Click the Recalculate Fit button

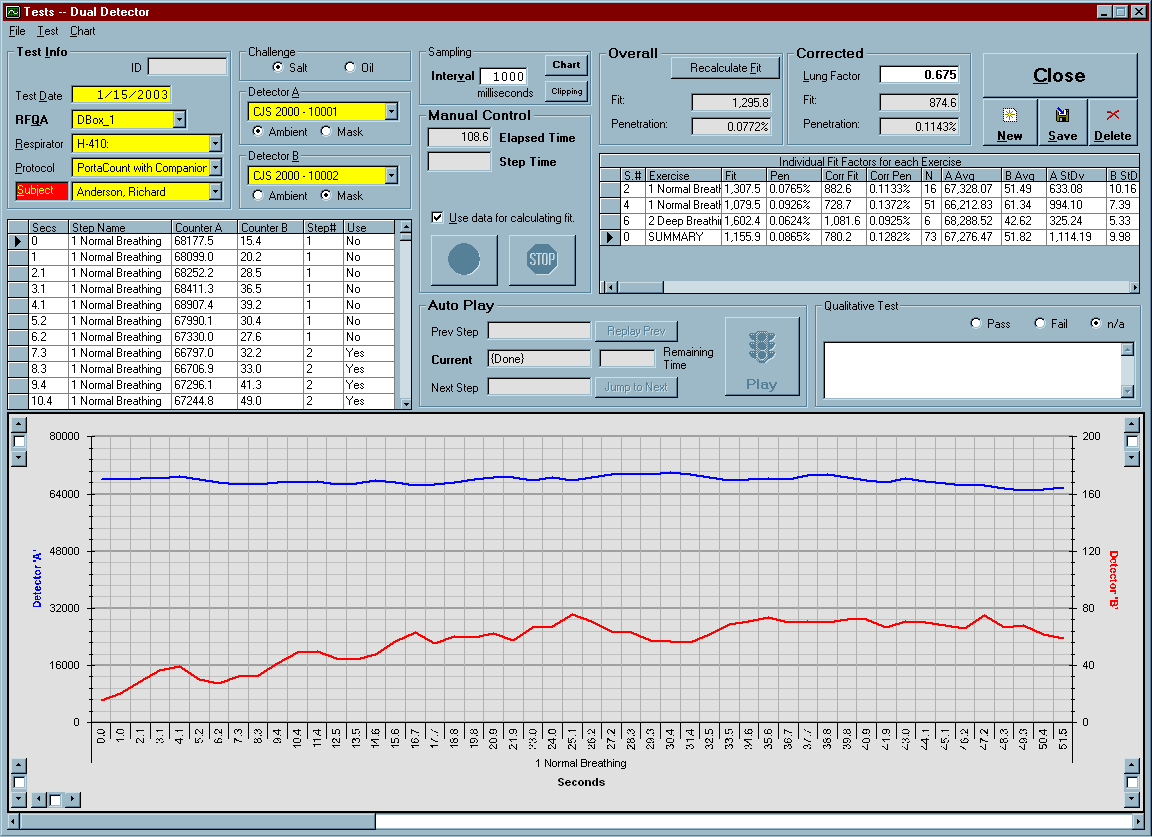725,68
